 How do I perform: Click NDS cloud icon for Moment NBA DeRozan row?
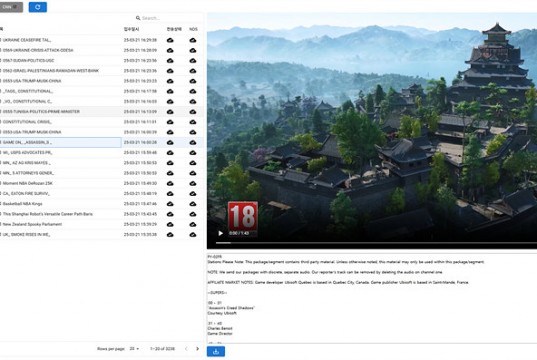click(x=193, y=183)
